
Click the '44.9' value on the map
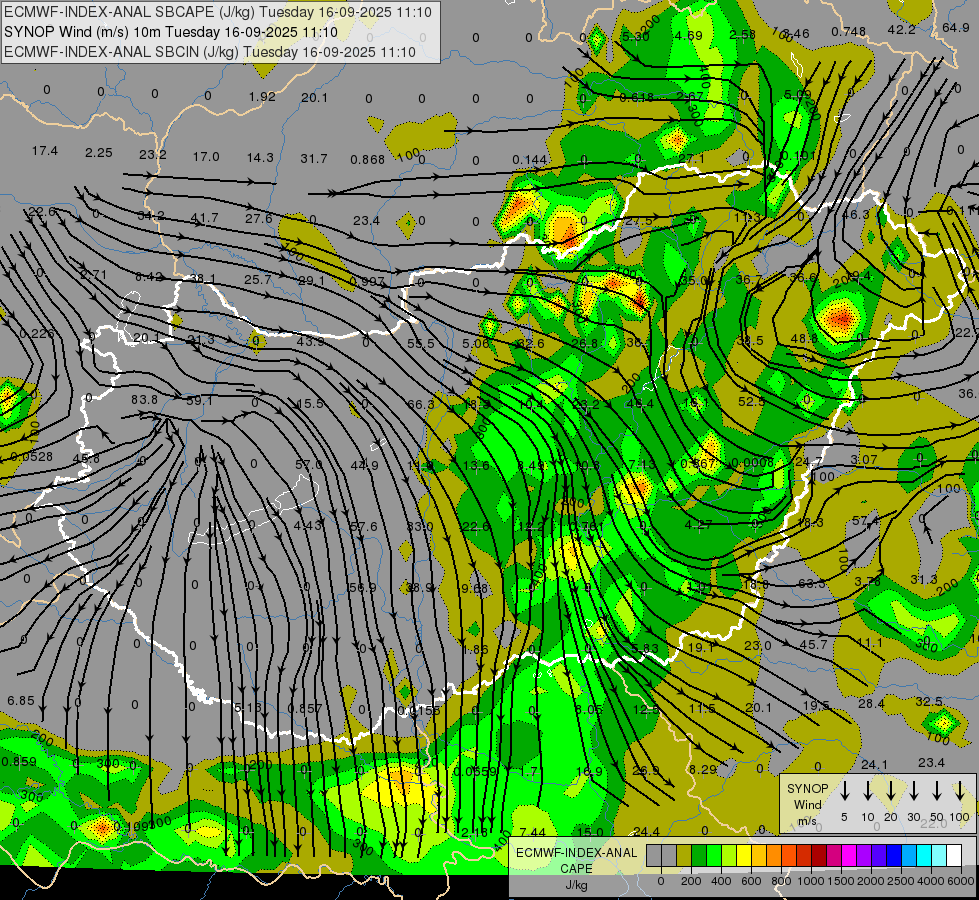pos(365,465)
